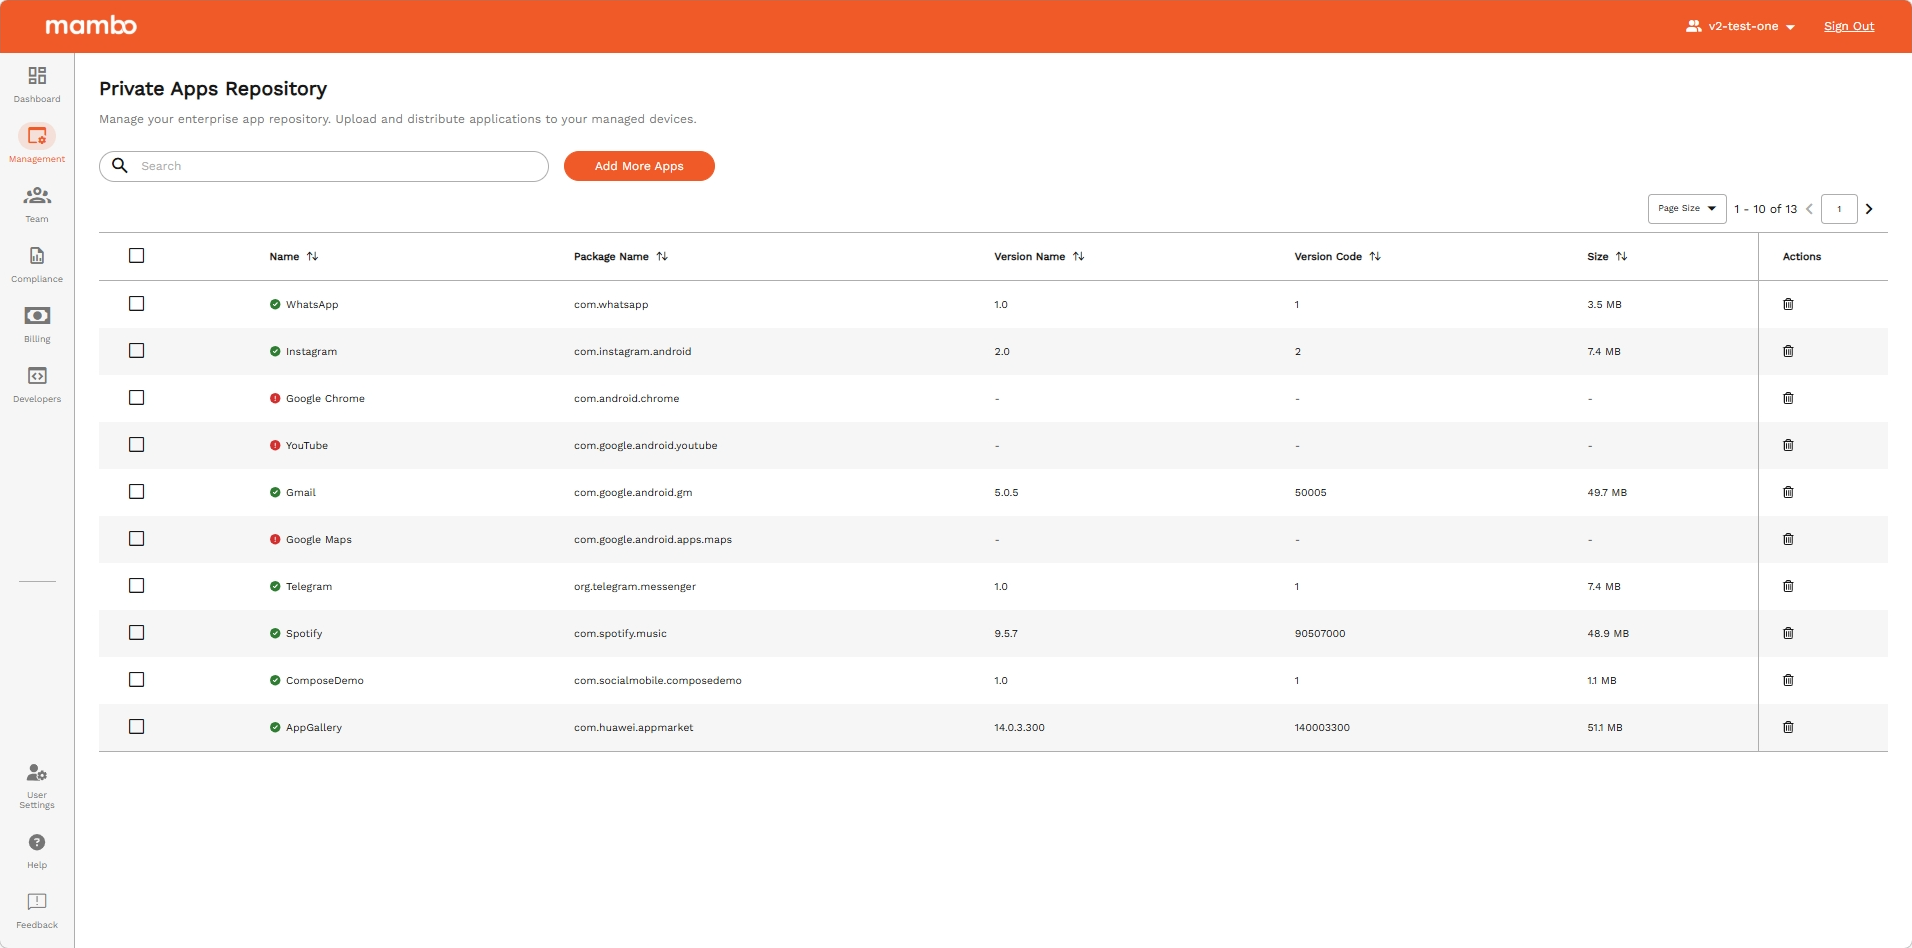Go to the next page arrow

(x=1869, y=209)
